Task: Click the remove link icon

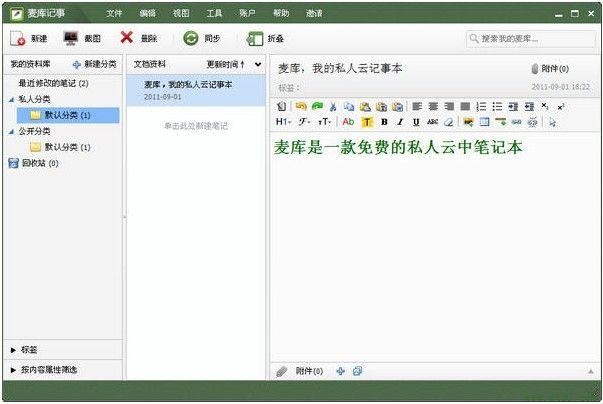Action: (532, 122)
